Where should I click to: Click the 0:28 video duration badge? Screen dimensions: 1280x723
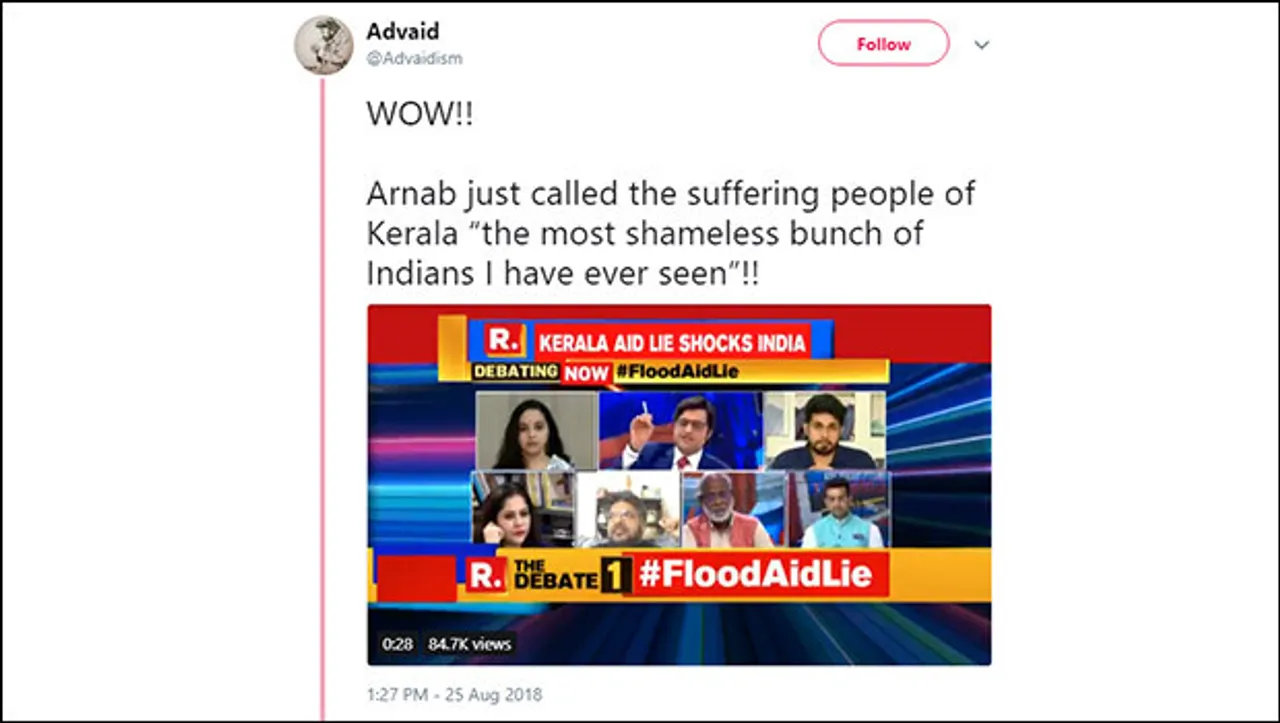[x=397, y=644]
